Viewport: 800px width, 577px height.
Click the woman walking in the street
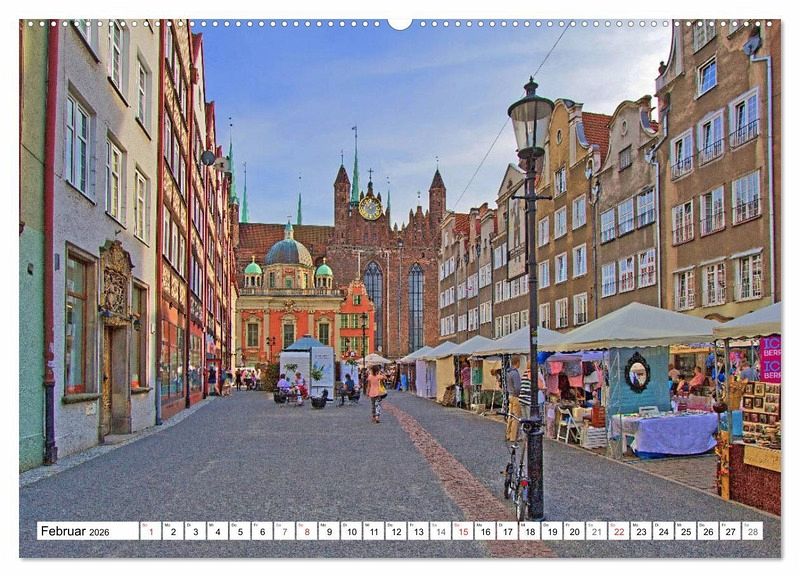(x=376, y=392)
